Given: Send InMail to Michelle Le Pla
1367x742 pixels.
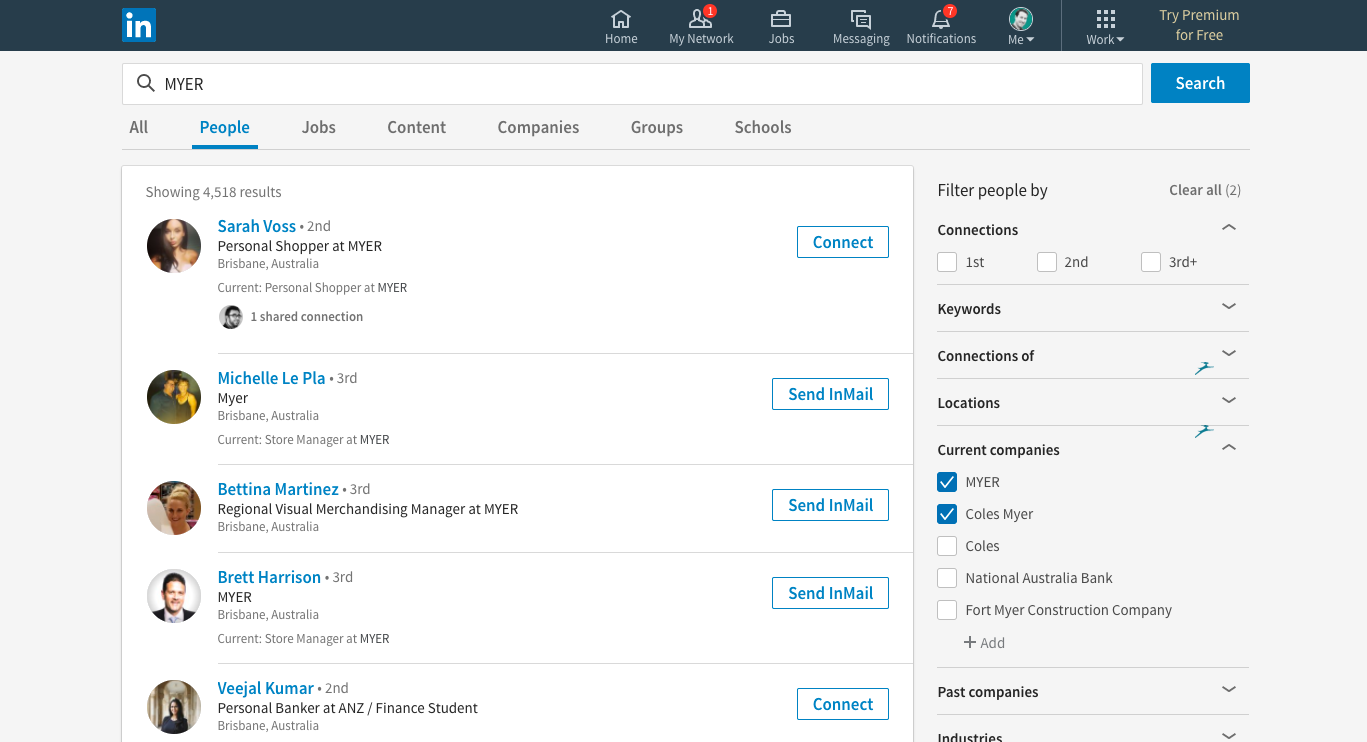Looking at the screenshot, I should point(830,394).
